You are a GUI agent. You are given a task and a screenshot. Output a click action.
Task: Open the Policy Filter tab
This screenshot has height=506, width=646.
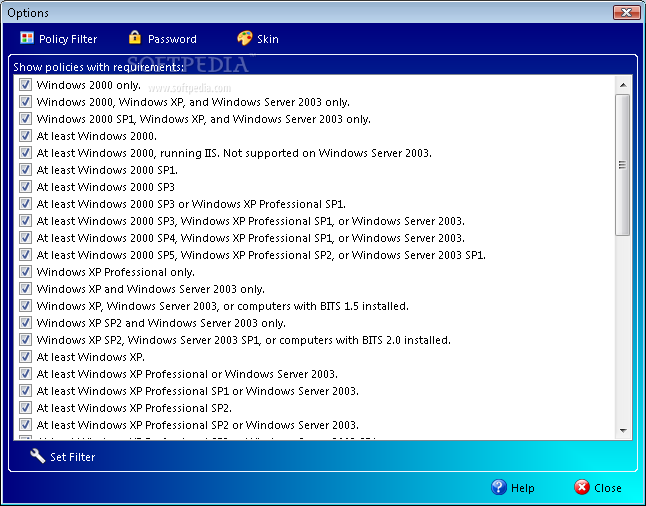pos(59,39)
